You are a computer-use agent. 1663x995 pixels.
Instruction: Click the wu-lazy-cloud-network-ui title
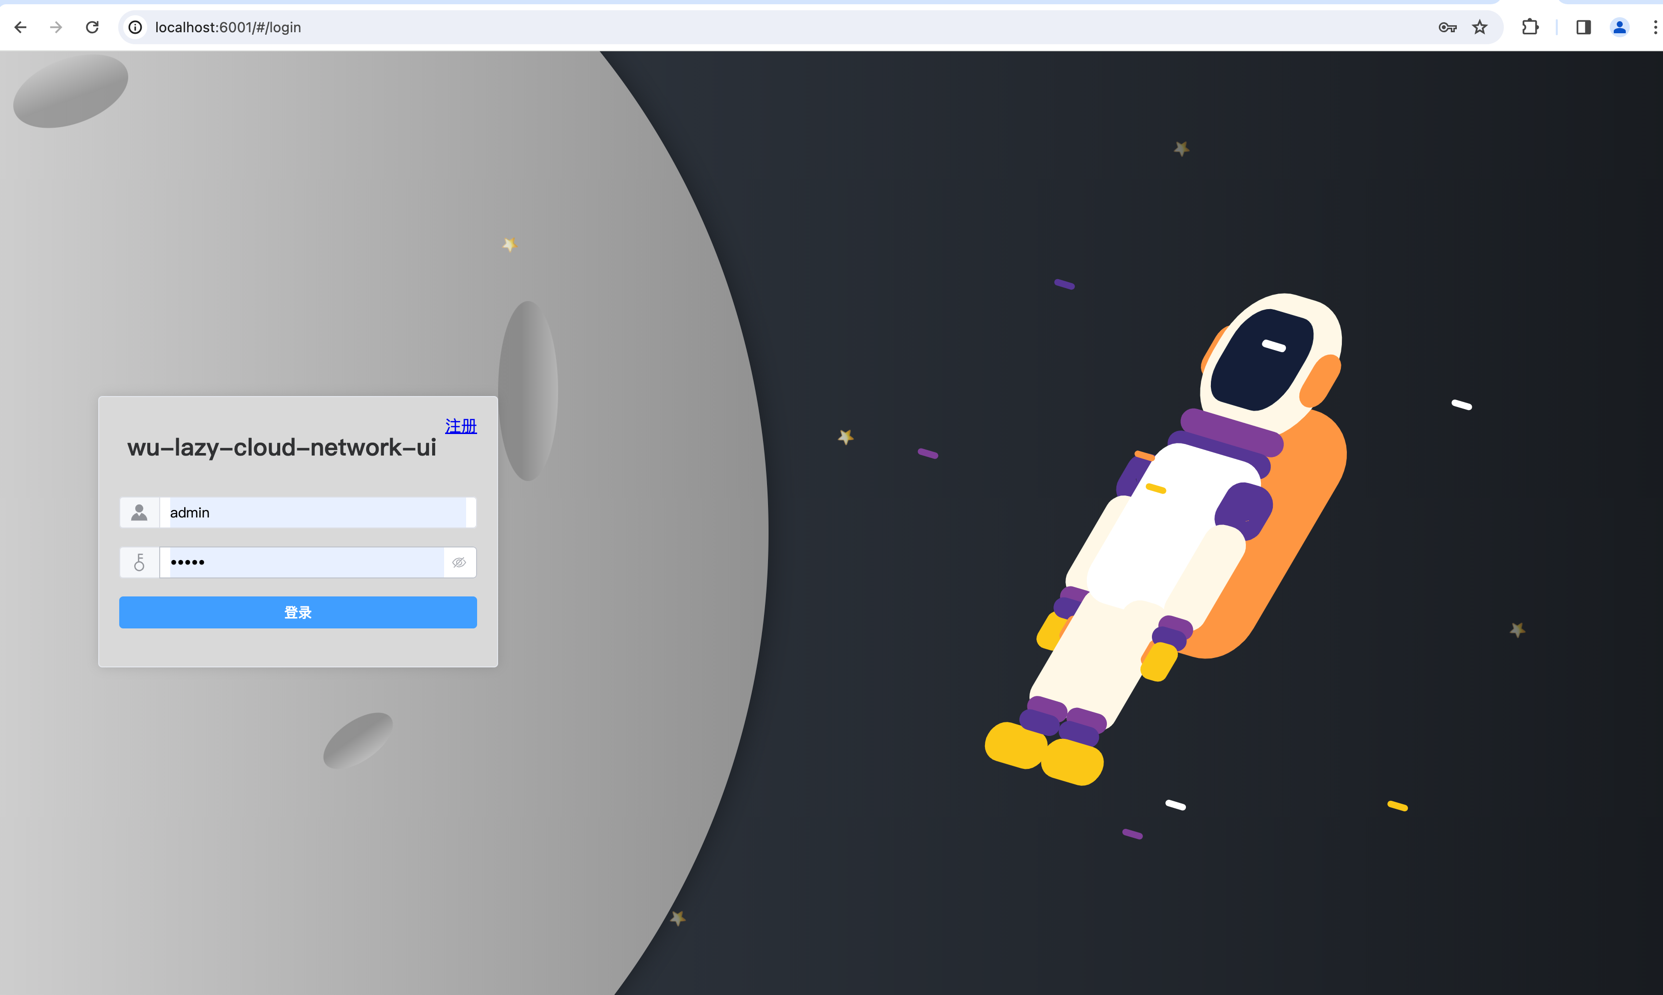click(x=281, y=447)
